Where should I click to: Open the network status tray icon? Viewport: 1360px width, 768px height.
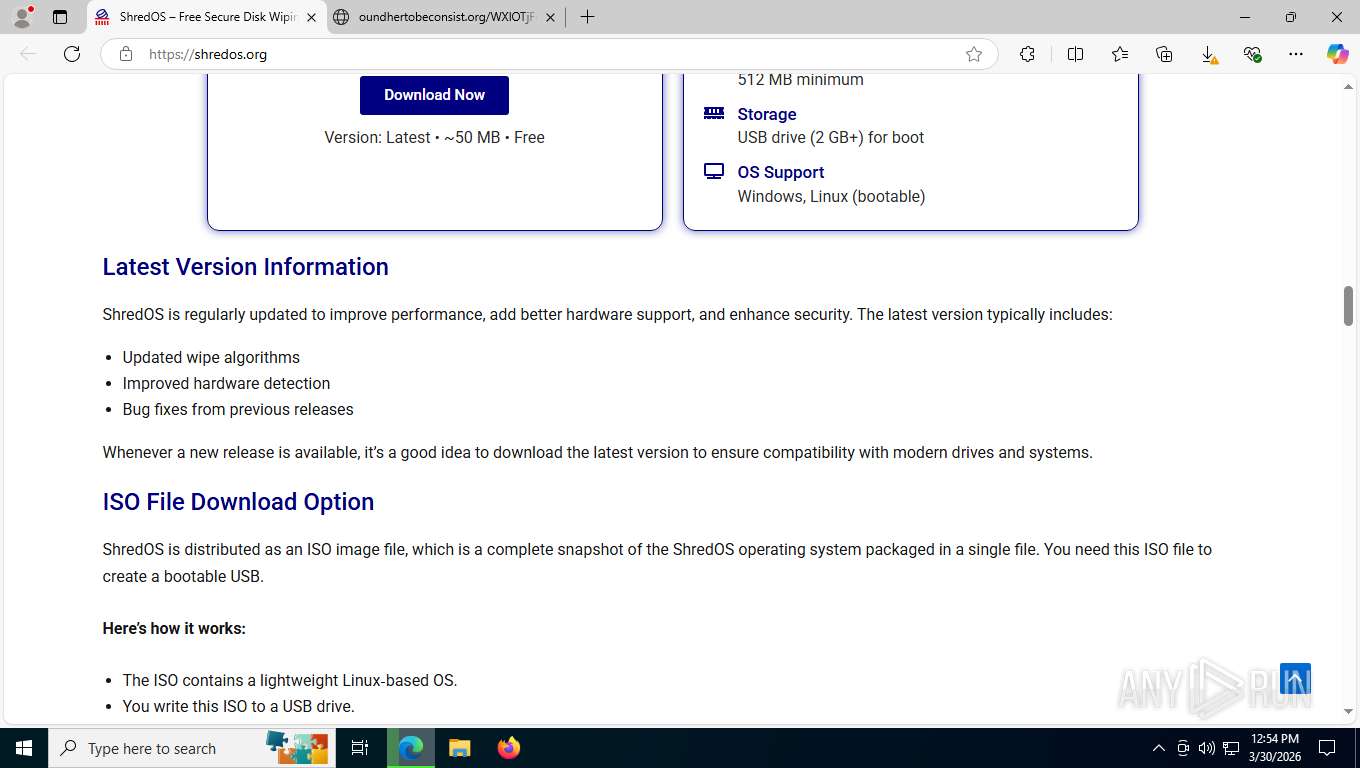click(x=1231, y=748)
